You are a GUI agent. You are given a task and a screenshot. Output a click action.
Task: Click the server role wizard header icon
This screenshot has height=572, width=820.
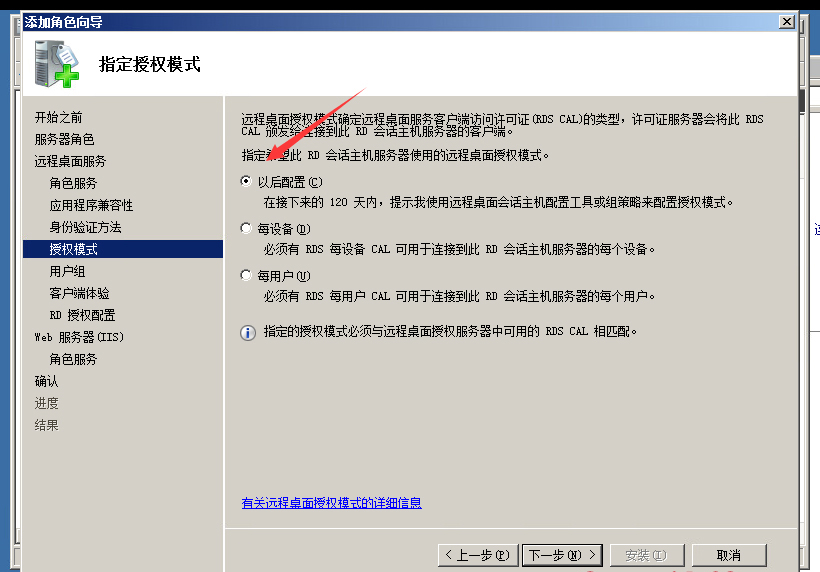point(56,64)
